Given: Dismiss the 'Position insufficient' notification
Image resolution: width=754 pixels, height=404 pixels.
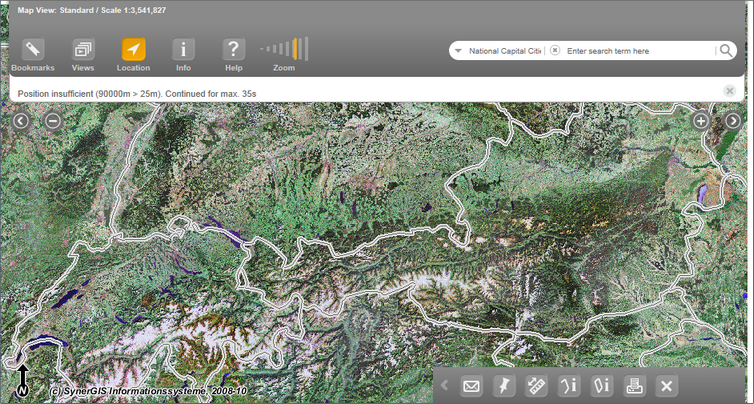Looking at the screenshot, I should click(730, 91).
